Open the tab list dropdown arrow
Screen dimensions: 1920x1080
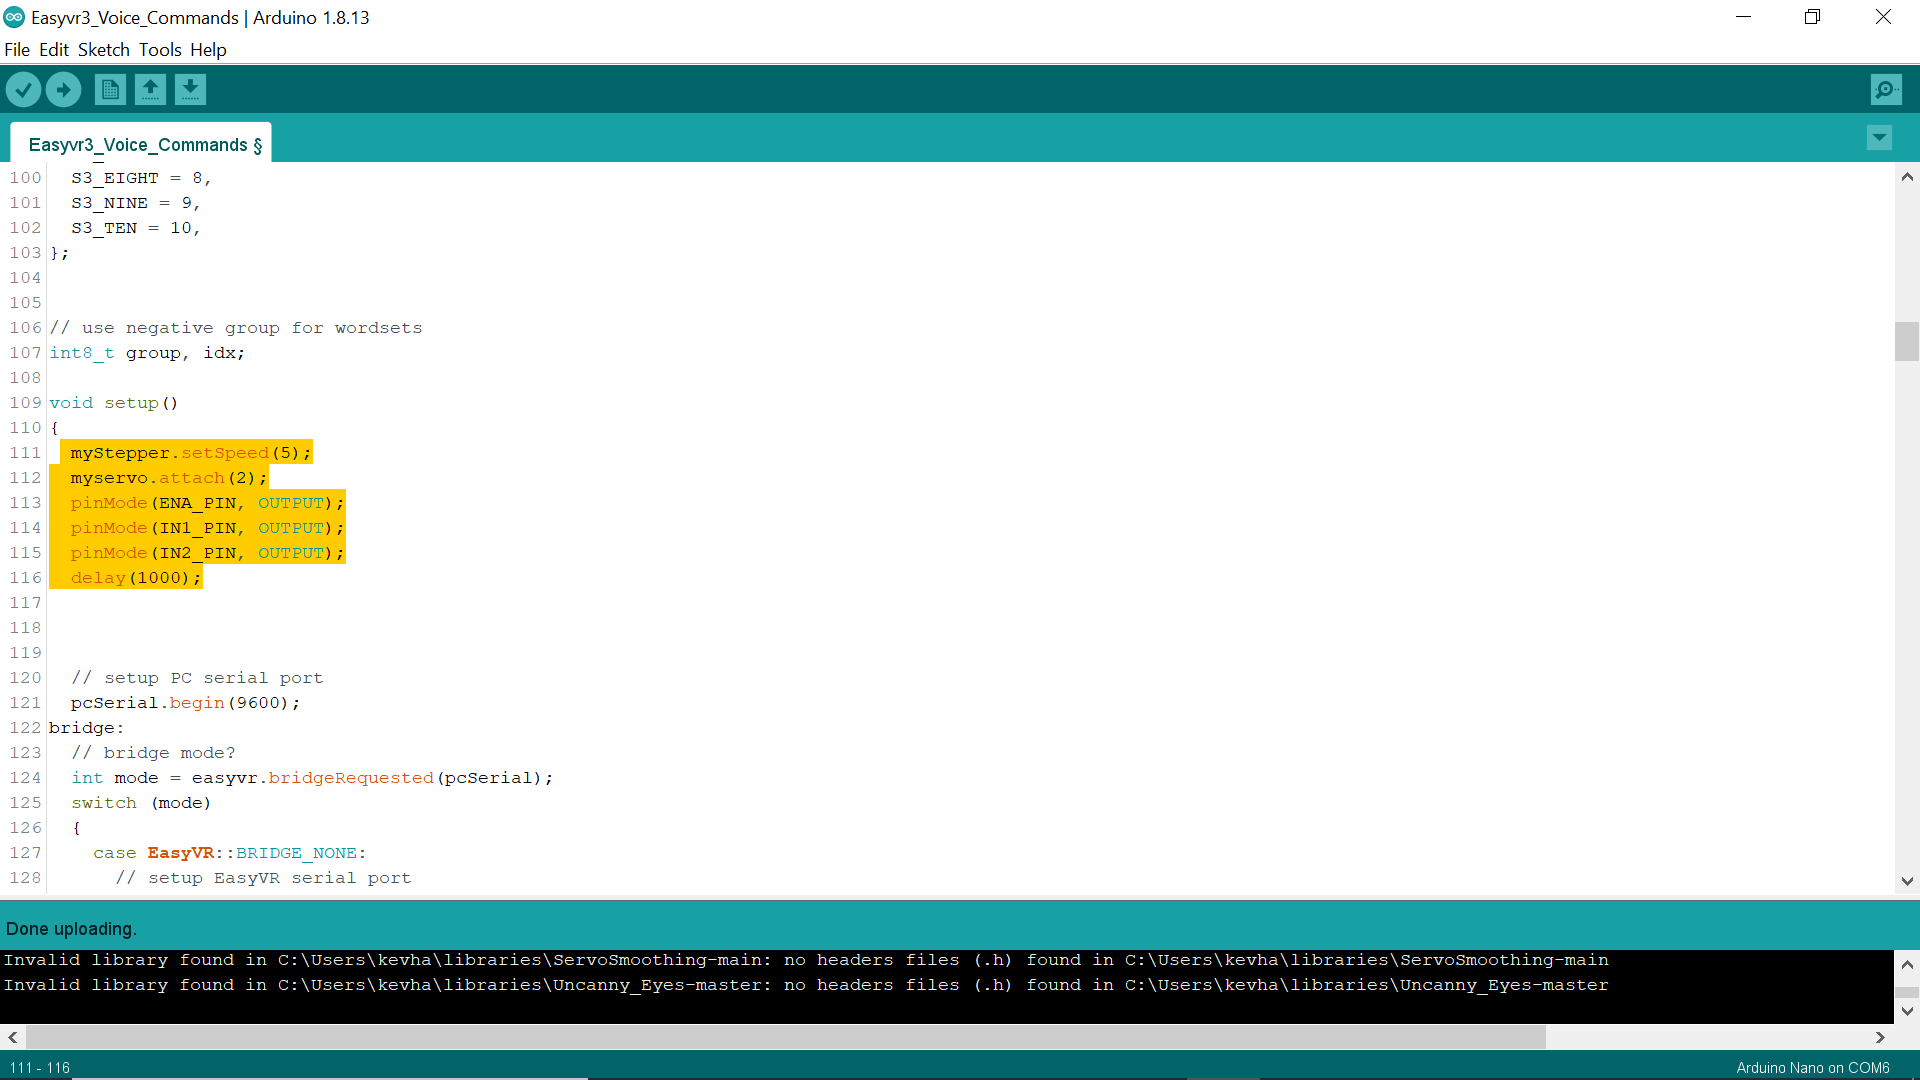pos(1880,137)
